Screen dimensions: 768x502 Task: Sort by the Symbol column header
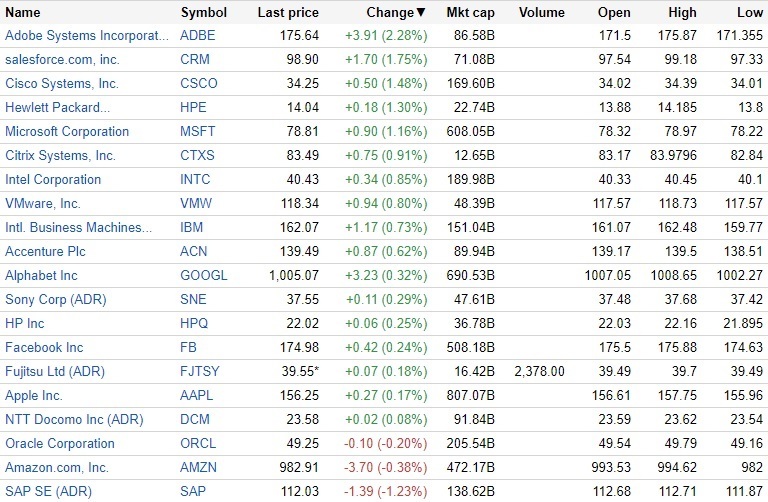(203, 13)
